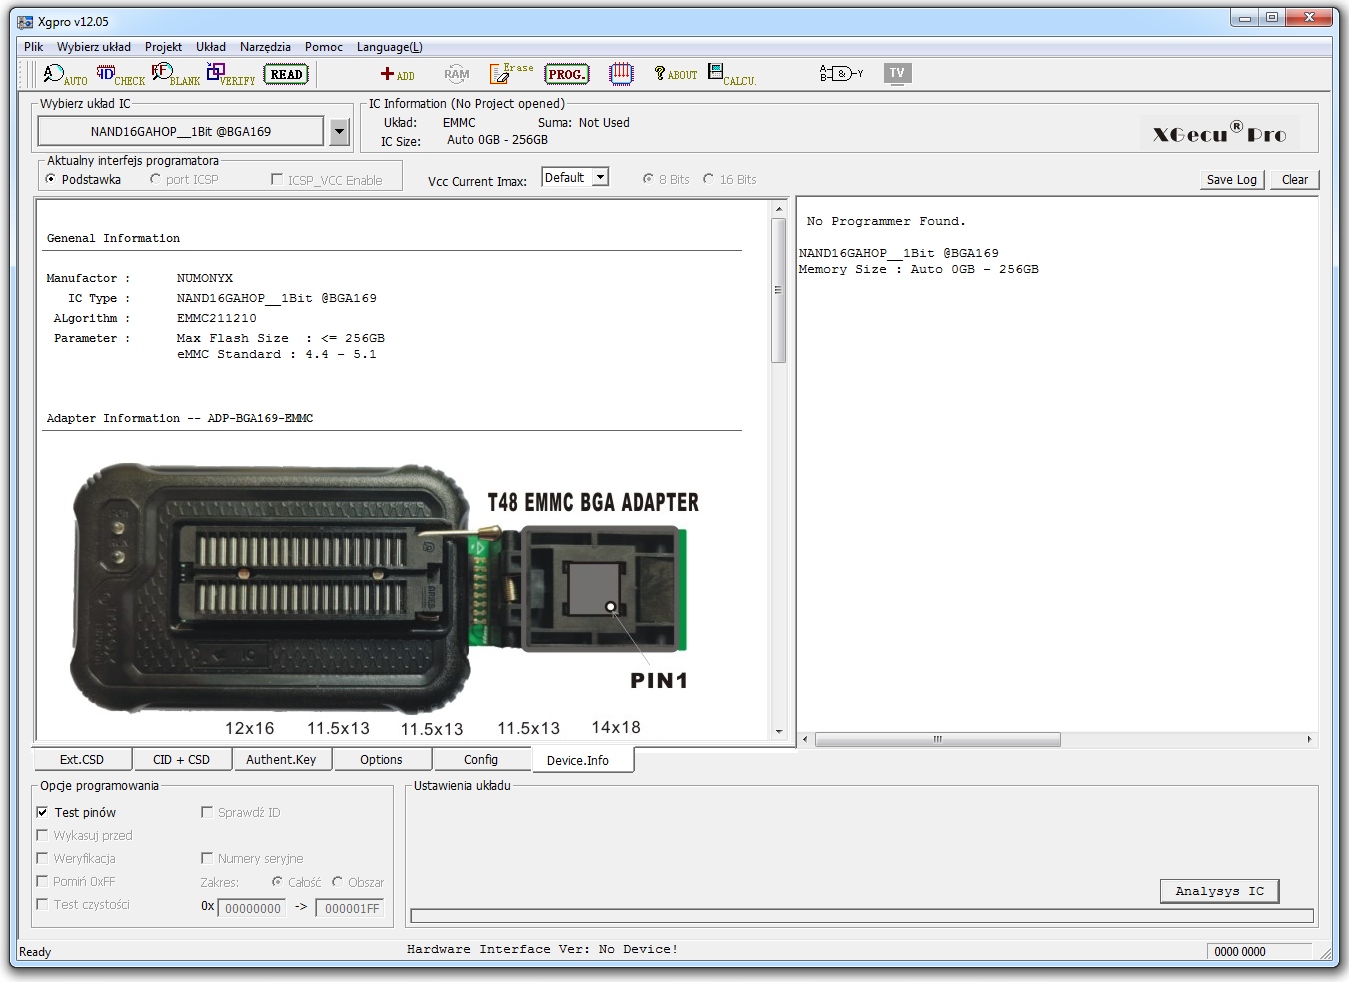The width and height of the screenshot is (1349, 982).
Task: Click the start address 00000000 field
Action: (x=252, y=908)
